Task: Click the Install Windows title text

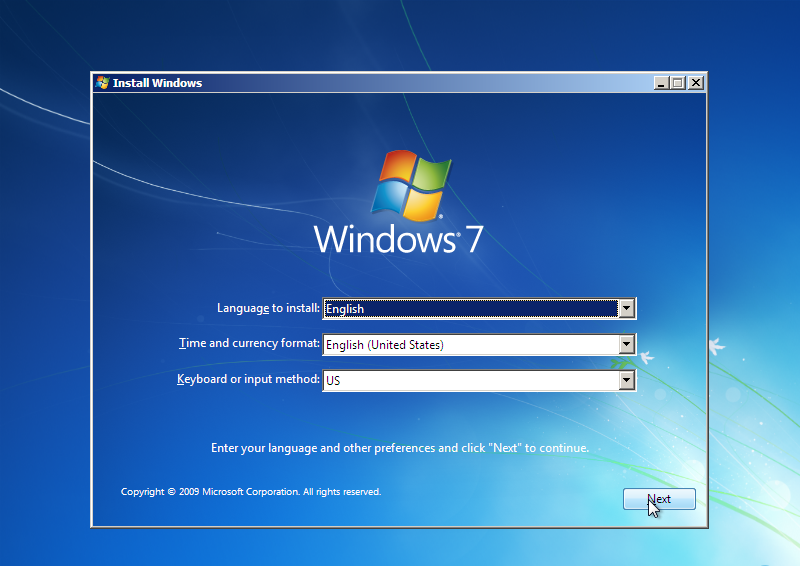Action: tap(157, 83)
